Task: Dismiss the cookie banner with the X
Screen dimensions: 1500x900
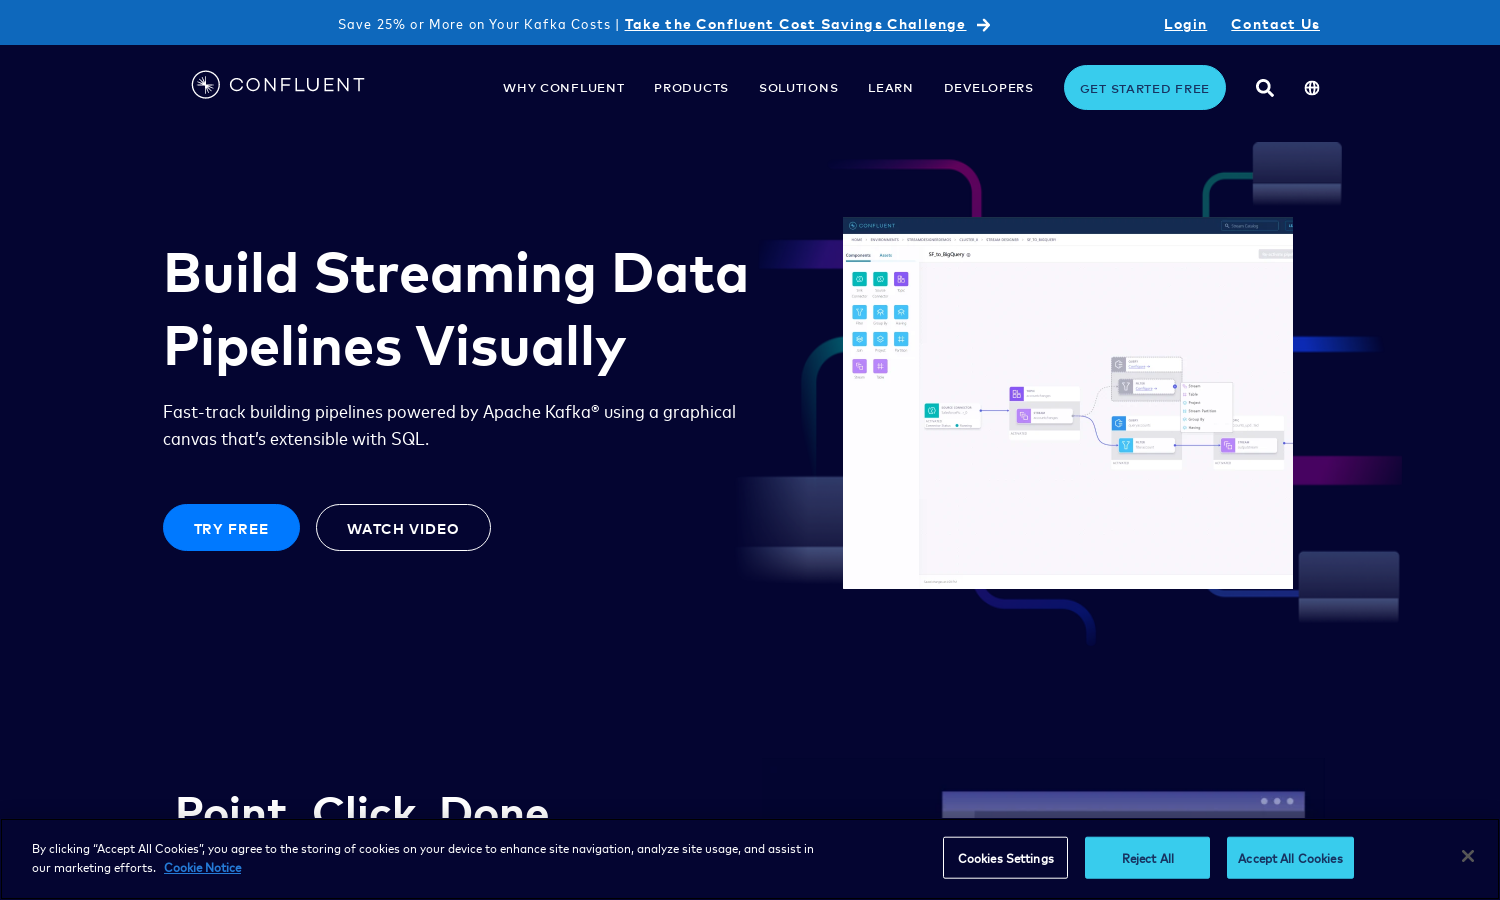Action: [1467, 856]
